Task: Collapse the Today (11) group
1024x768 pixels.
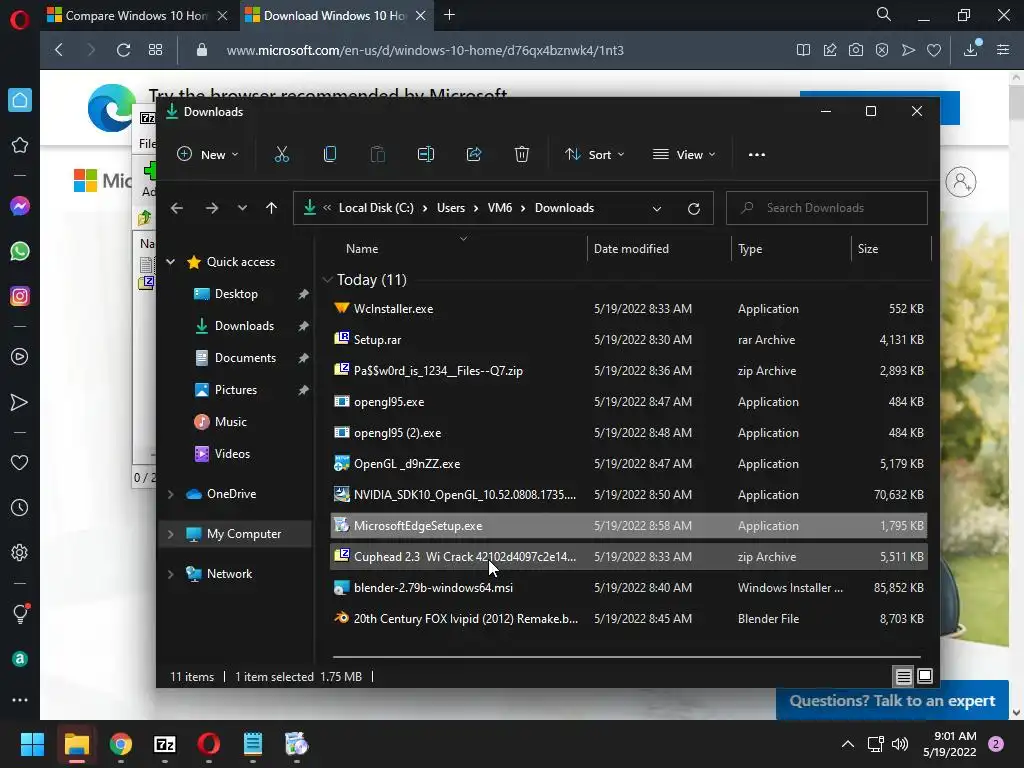Action: pyautogui.click(x=327, y=280)
